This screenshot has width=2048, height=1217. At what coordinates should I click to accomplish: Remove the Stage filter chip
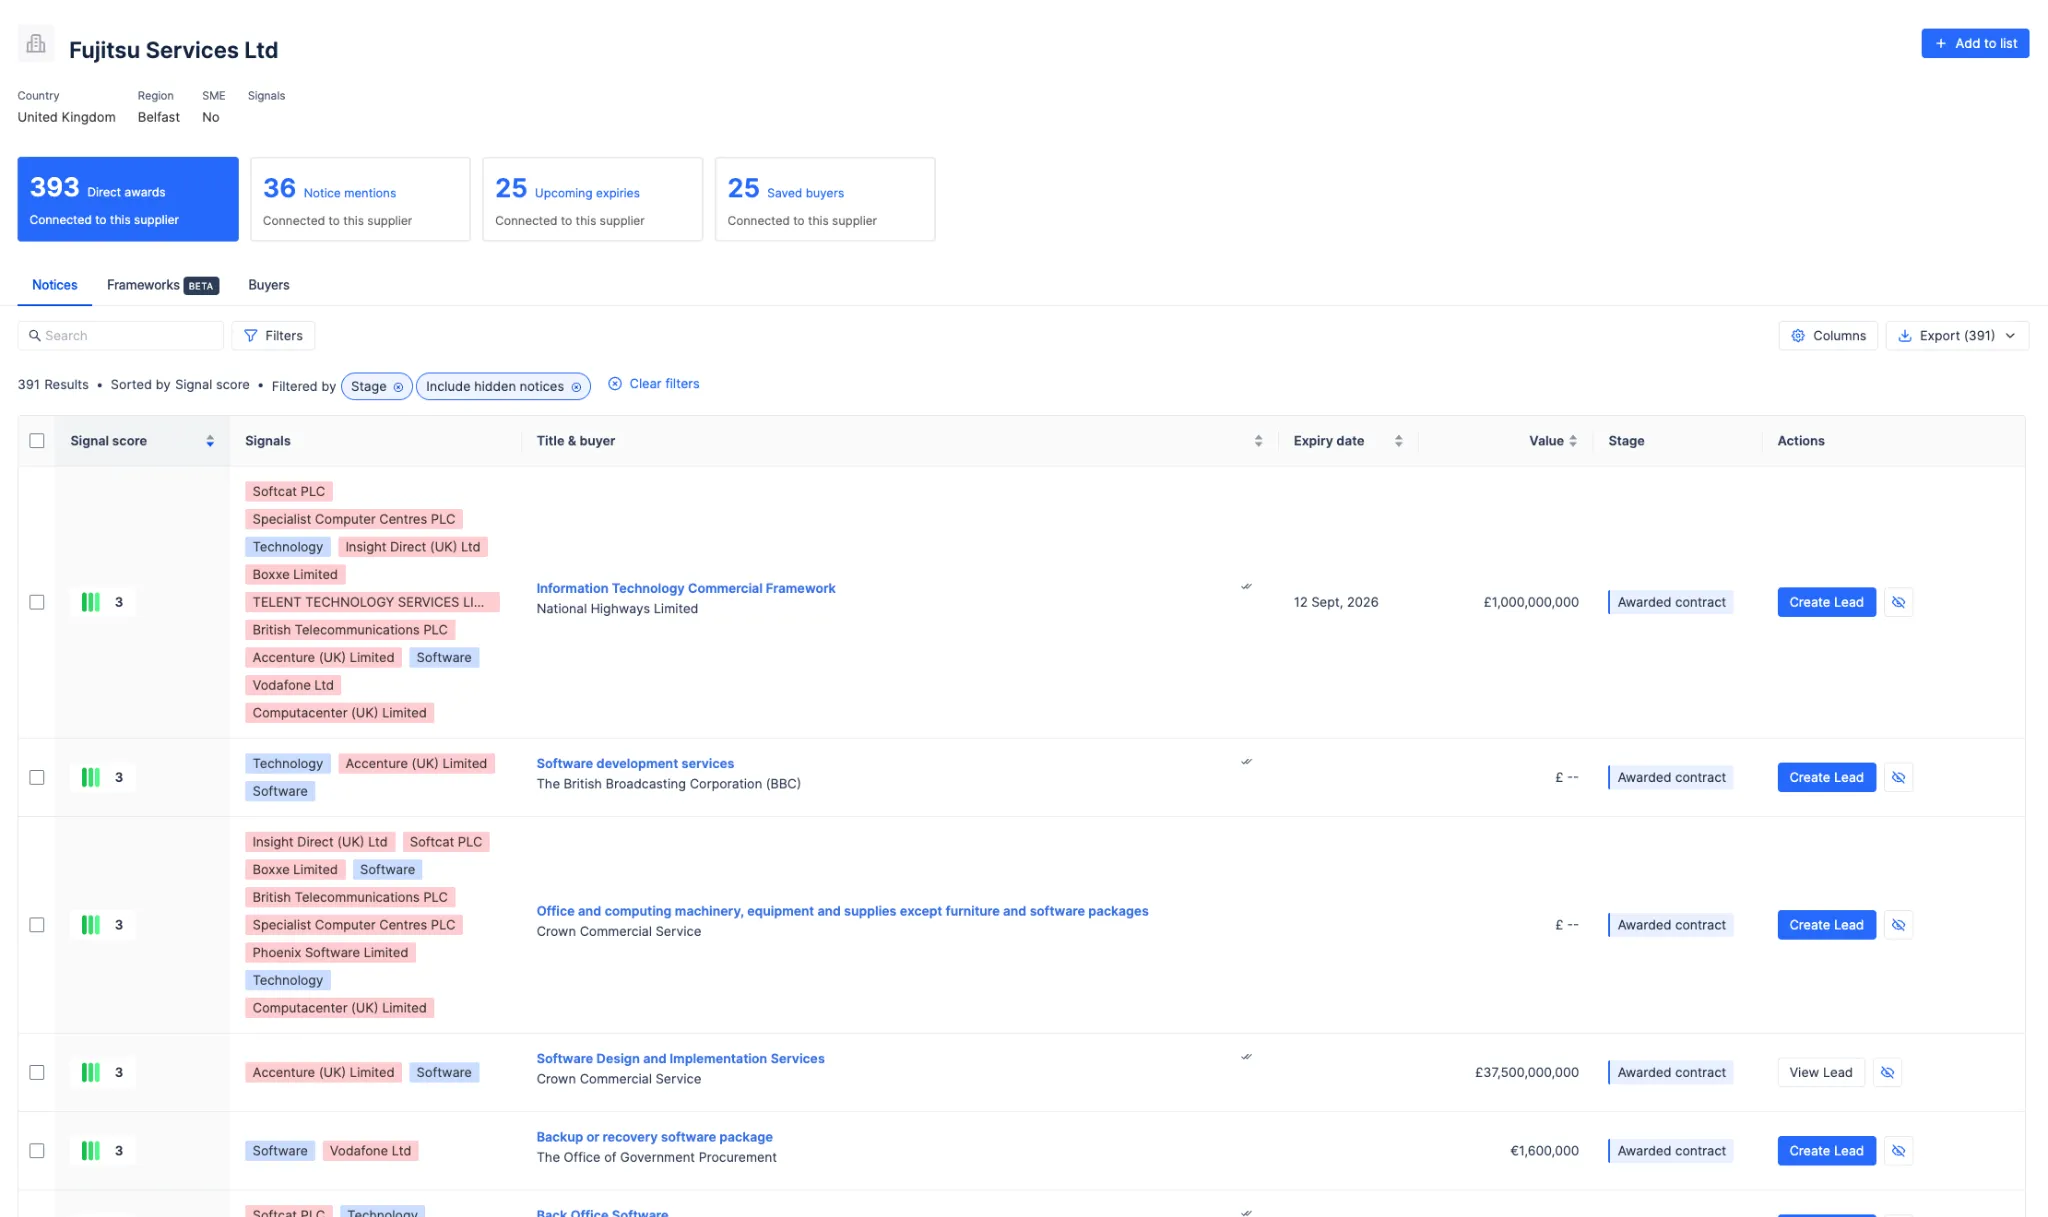pyautogui.click(x=398, y=387)
